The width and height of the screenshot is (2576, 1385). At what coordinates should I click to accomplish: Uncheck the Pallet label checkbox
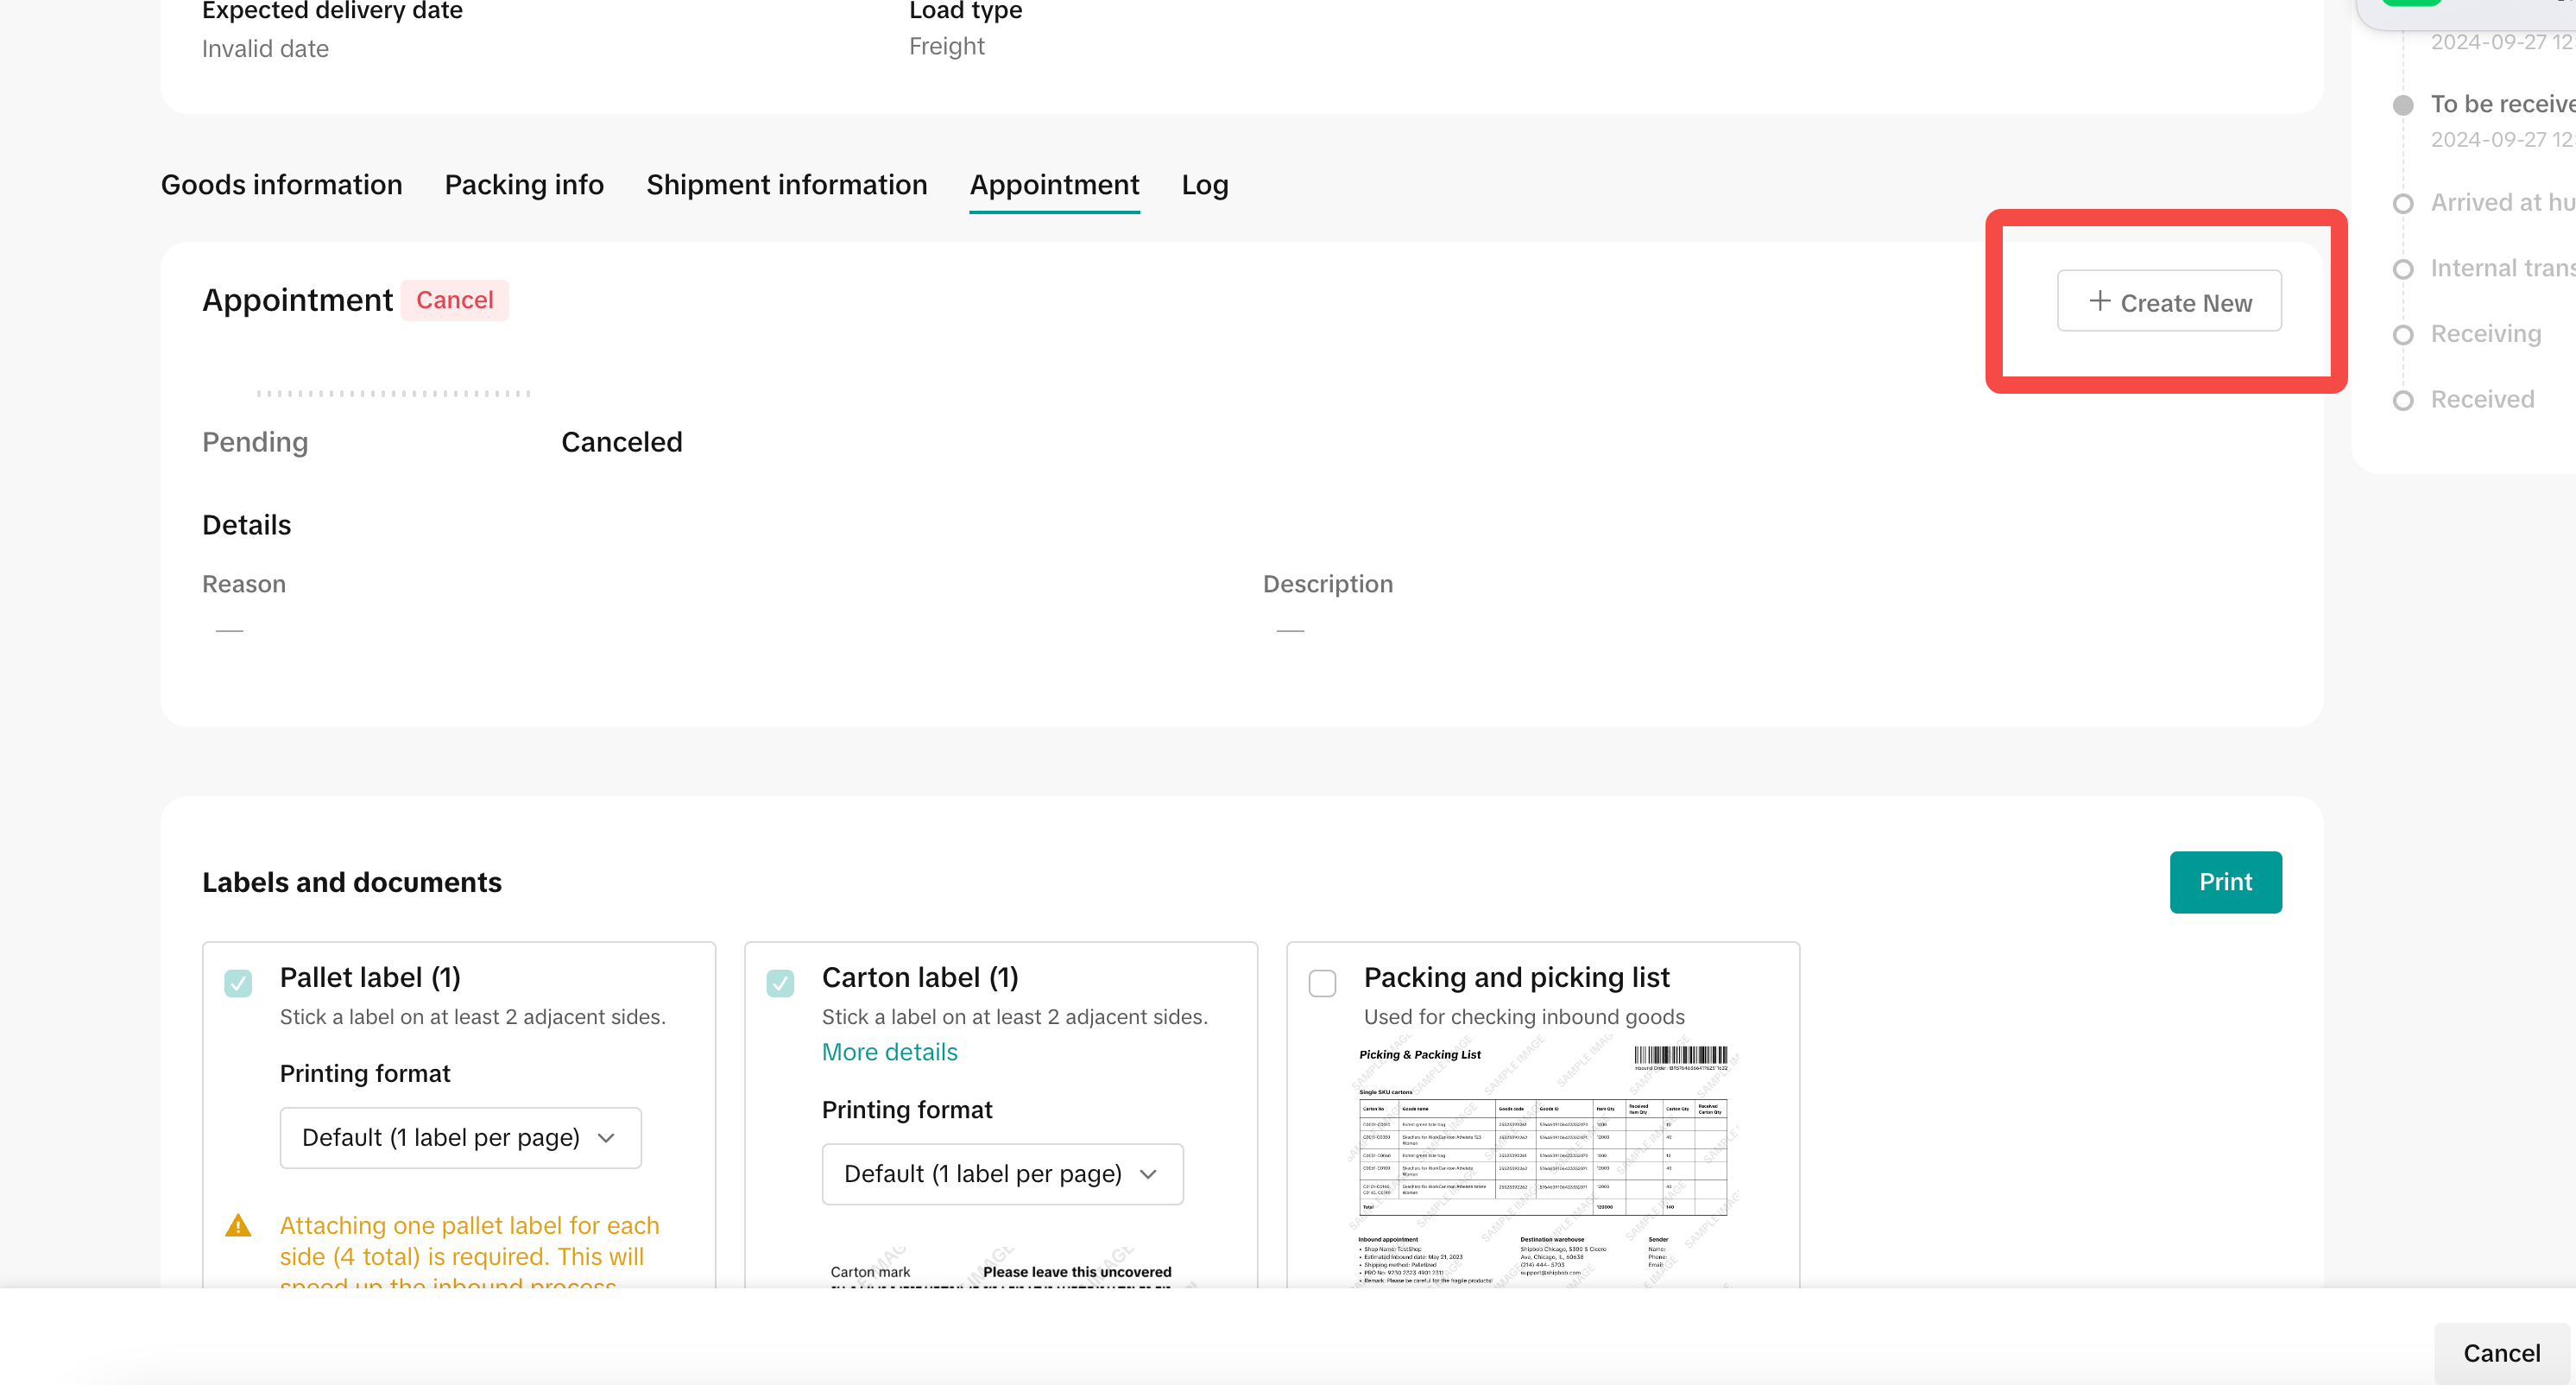click(238, 983)
